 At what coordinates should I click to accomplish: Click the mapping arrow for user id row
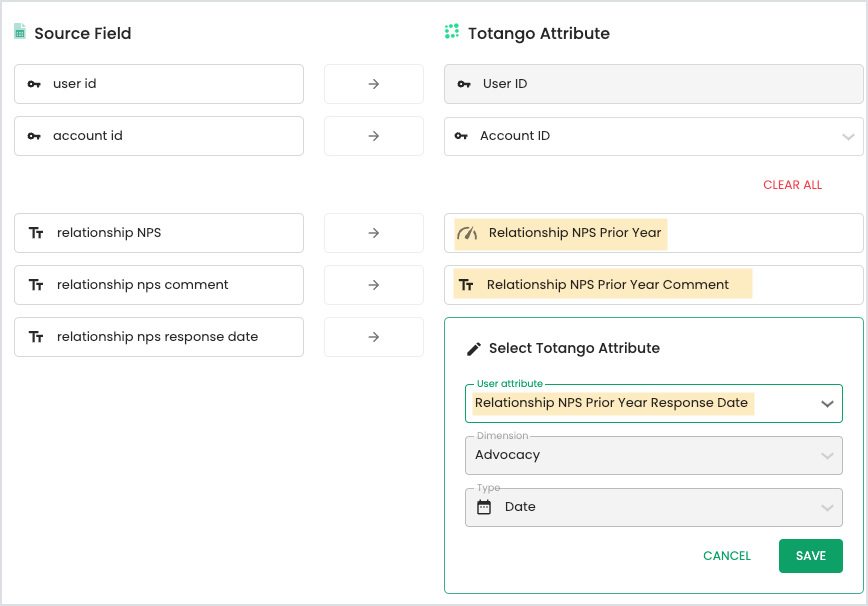[374, 84]
